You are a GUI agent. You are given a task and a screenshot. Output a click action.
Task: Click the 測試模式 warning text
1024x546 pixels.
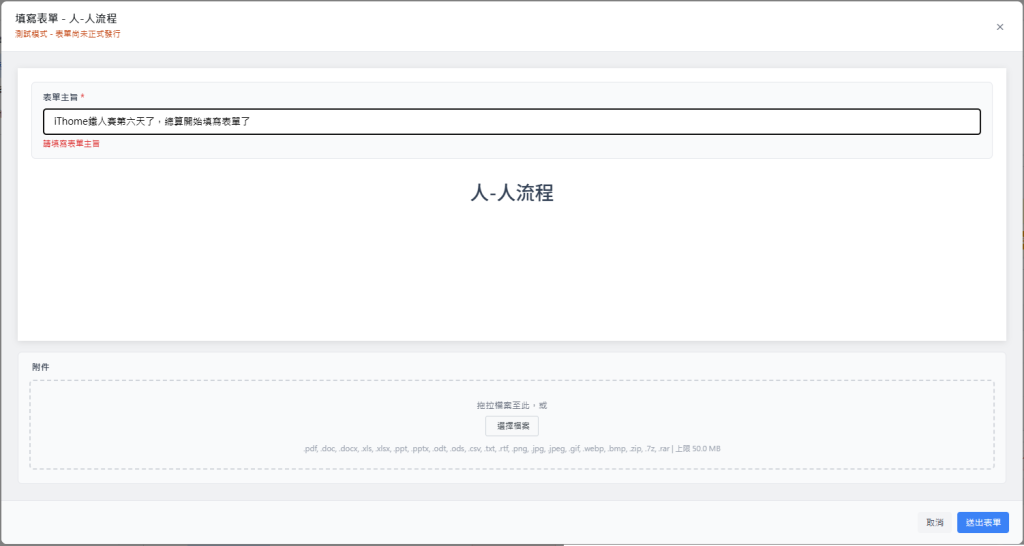[x=68, y=33]
